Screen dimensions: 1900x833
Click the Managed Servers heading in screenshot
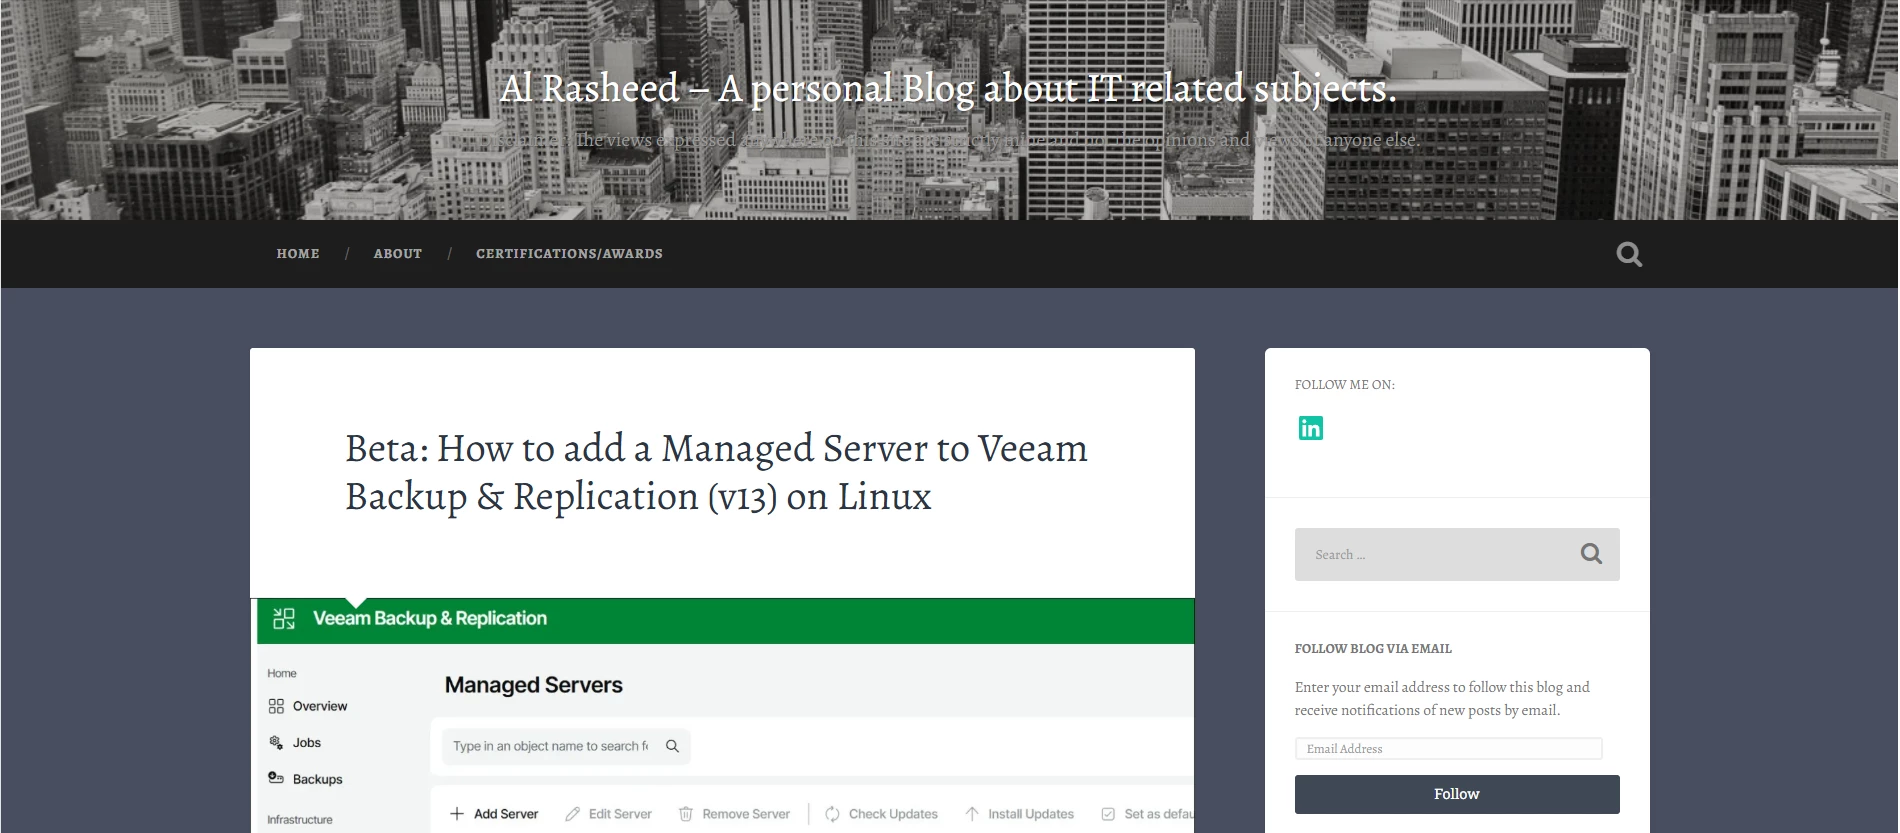[x=534, y=685]
